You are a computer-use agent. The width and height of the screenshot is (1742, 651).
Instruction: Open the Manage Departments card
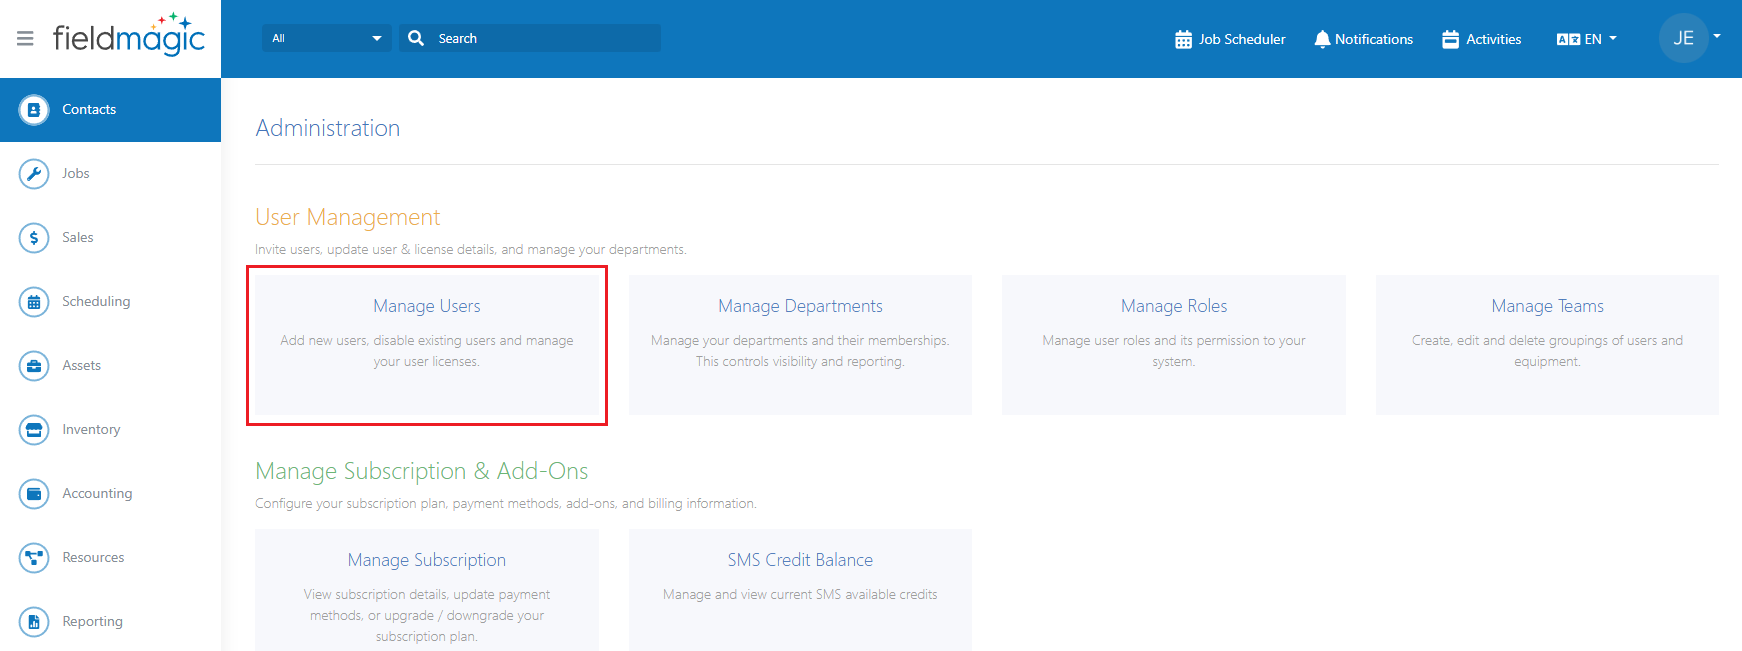click(800, 345)
